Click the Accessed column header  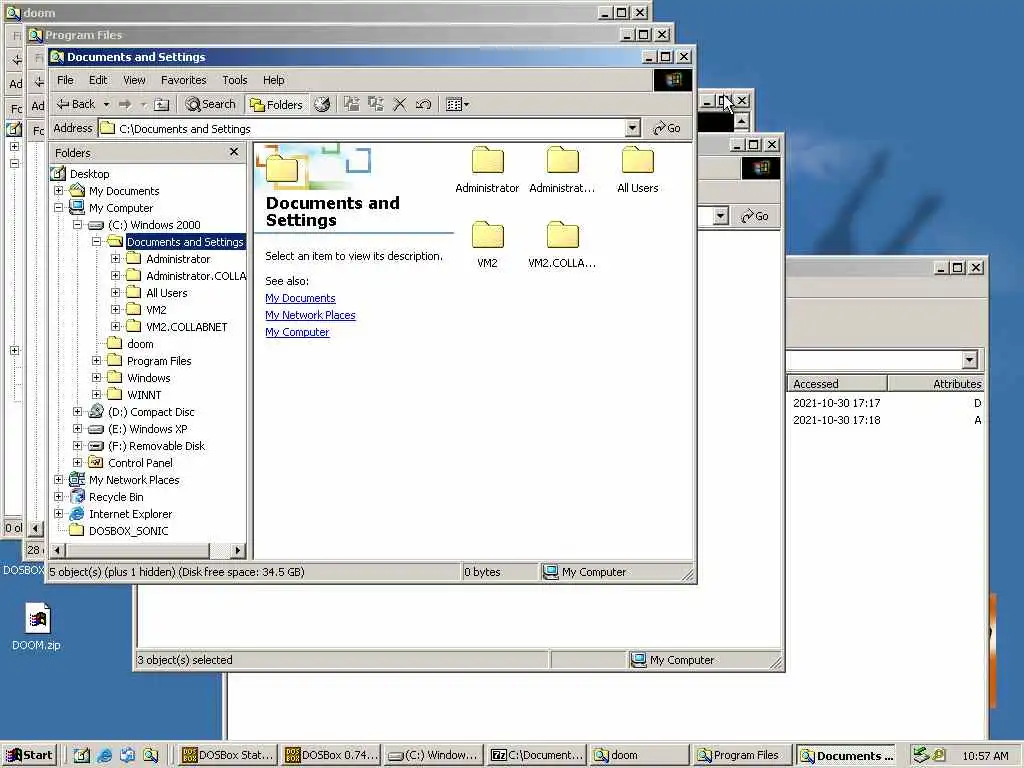tap(837, 383)
